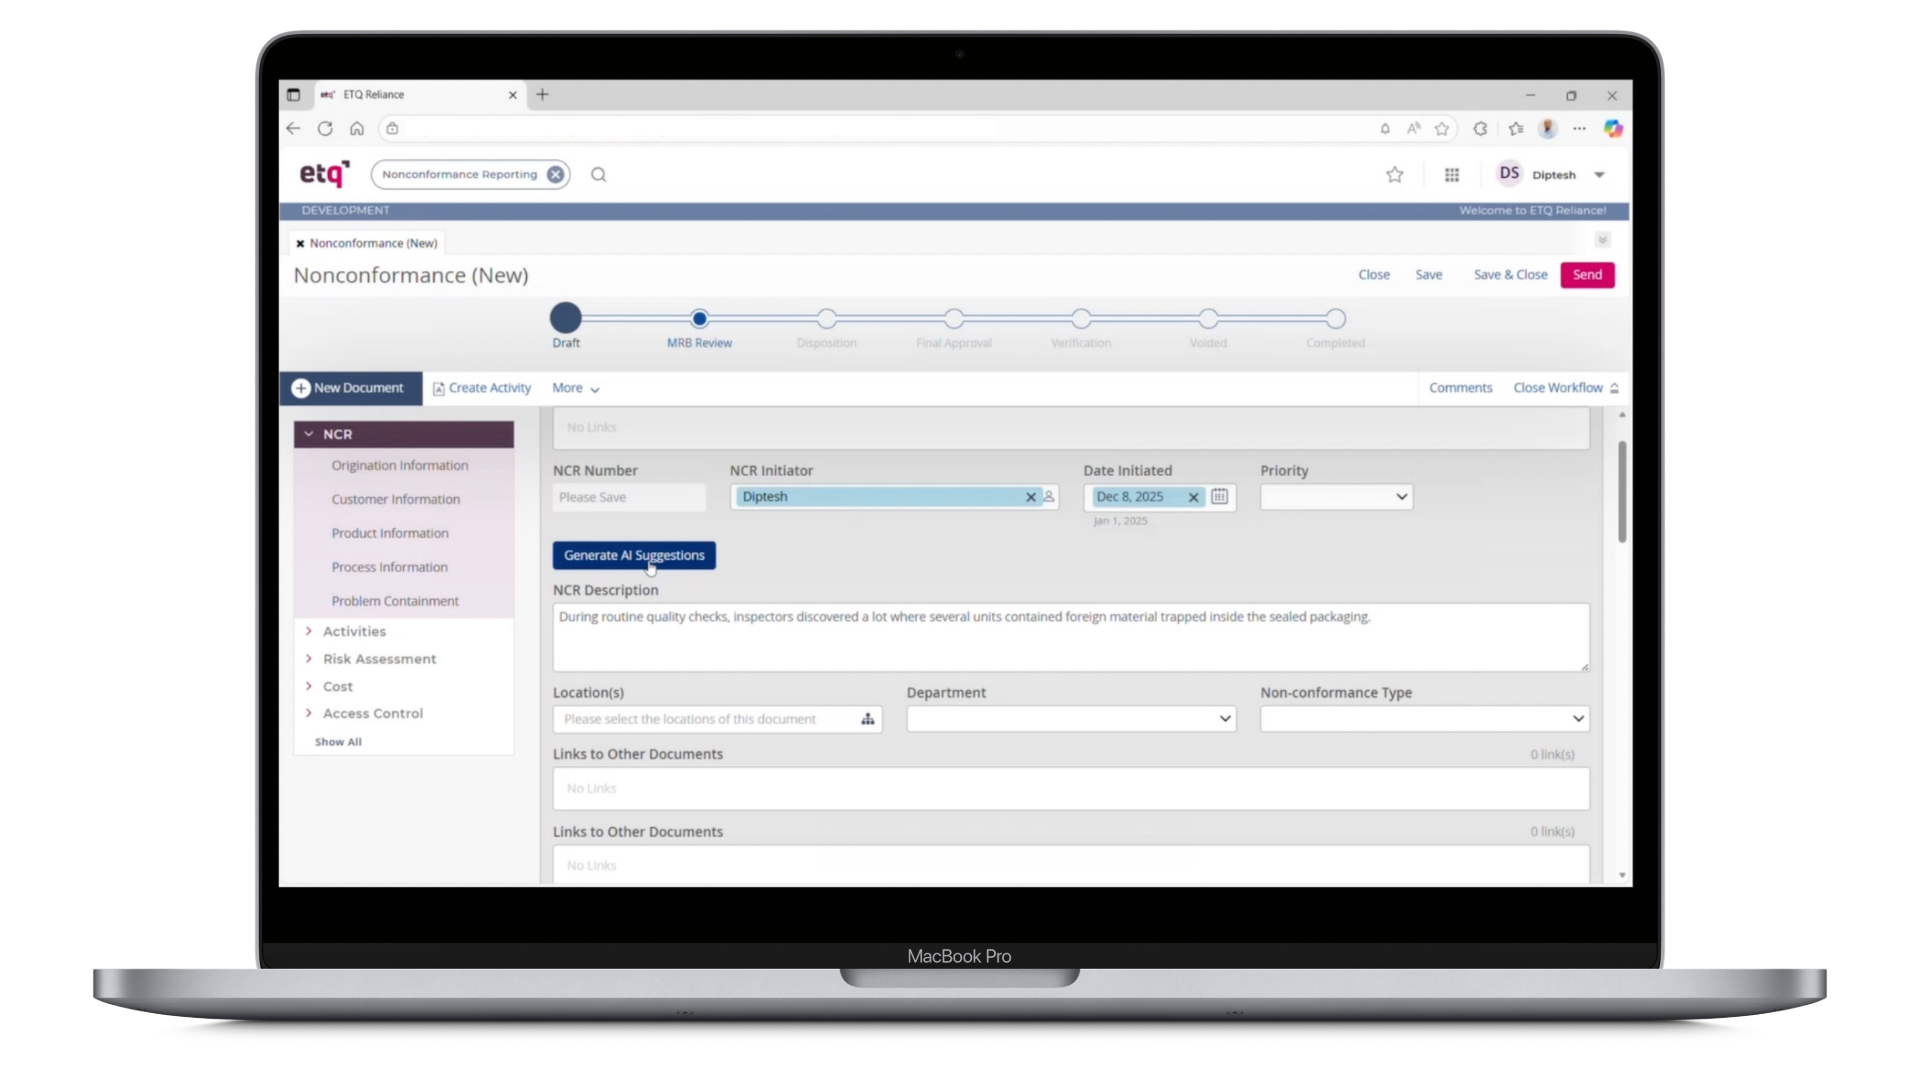Select Product Information in the sidebar
The width and height of the screenshot is (1920, 1080).
coord(390,533)
